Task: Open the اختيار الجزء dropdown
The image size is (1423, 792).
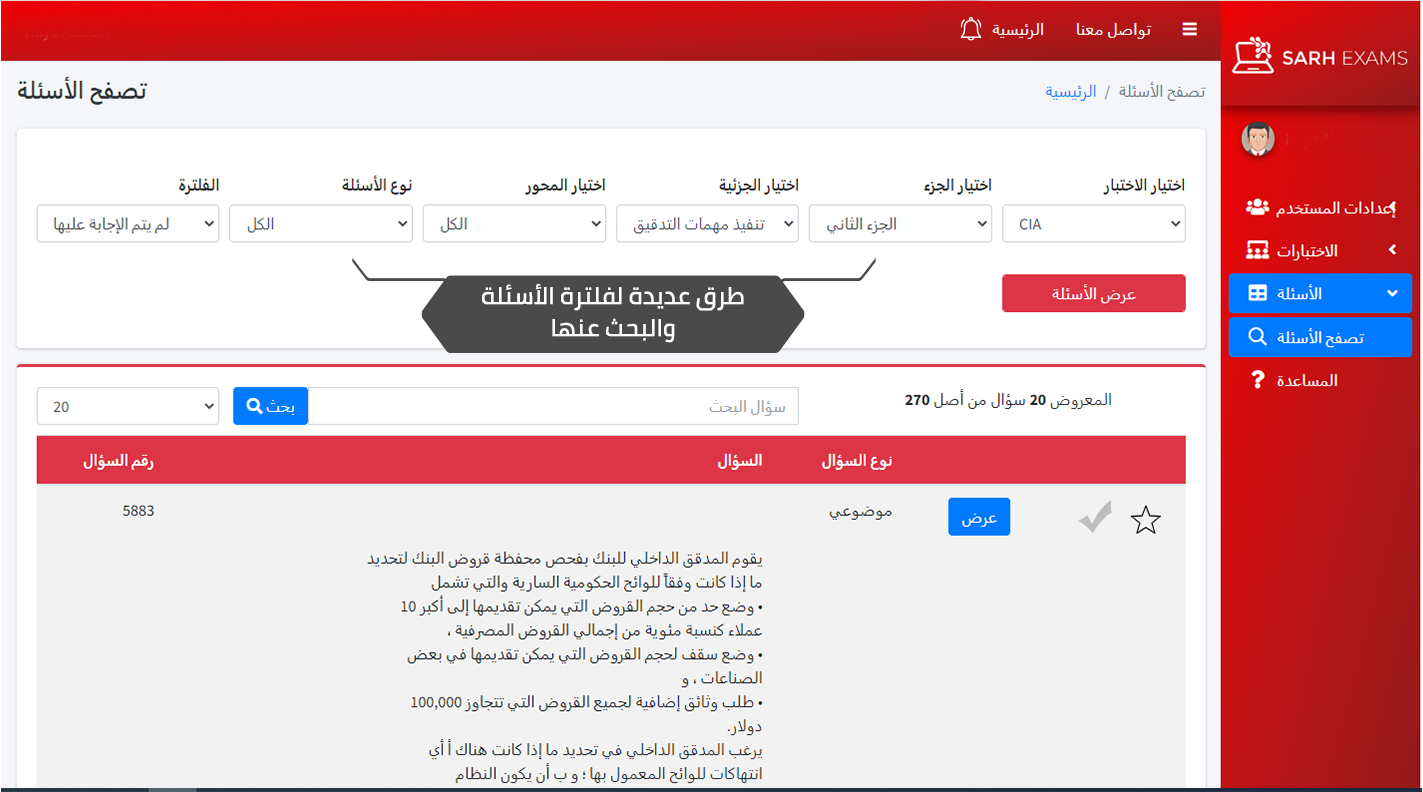Action: (900, 224)
